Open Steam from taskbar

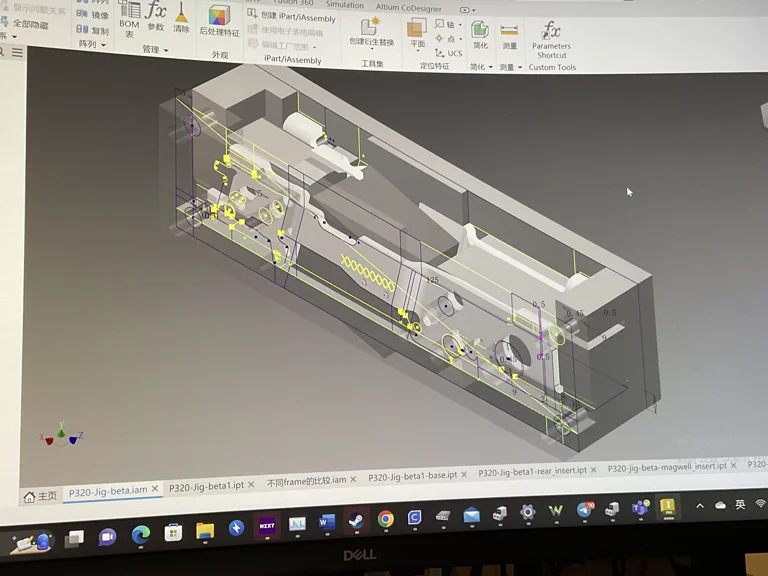tap(356, 521)
